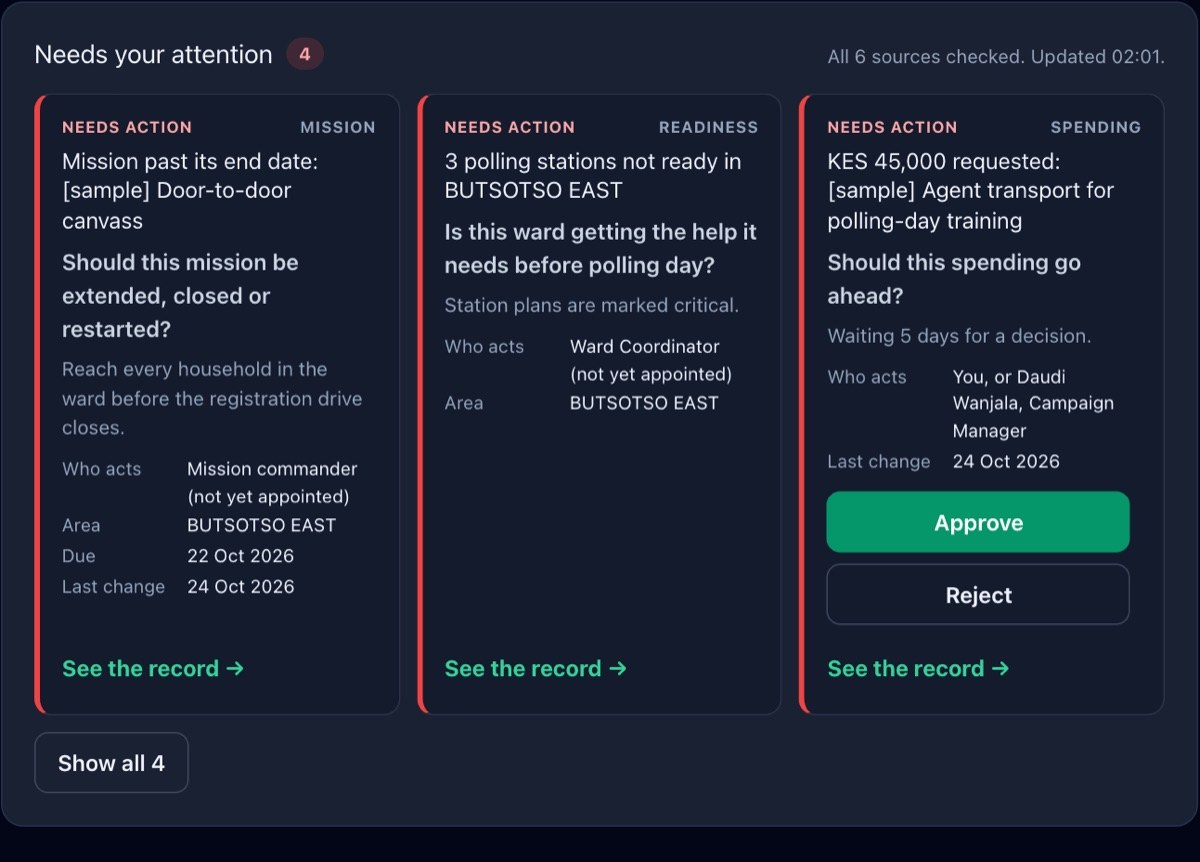Click the Show all 4 button
1200x862 pixels.
(111, 763)
